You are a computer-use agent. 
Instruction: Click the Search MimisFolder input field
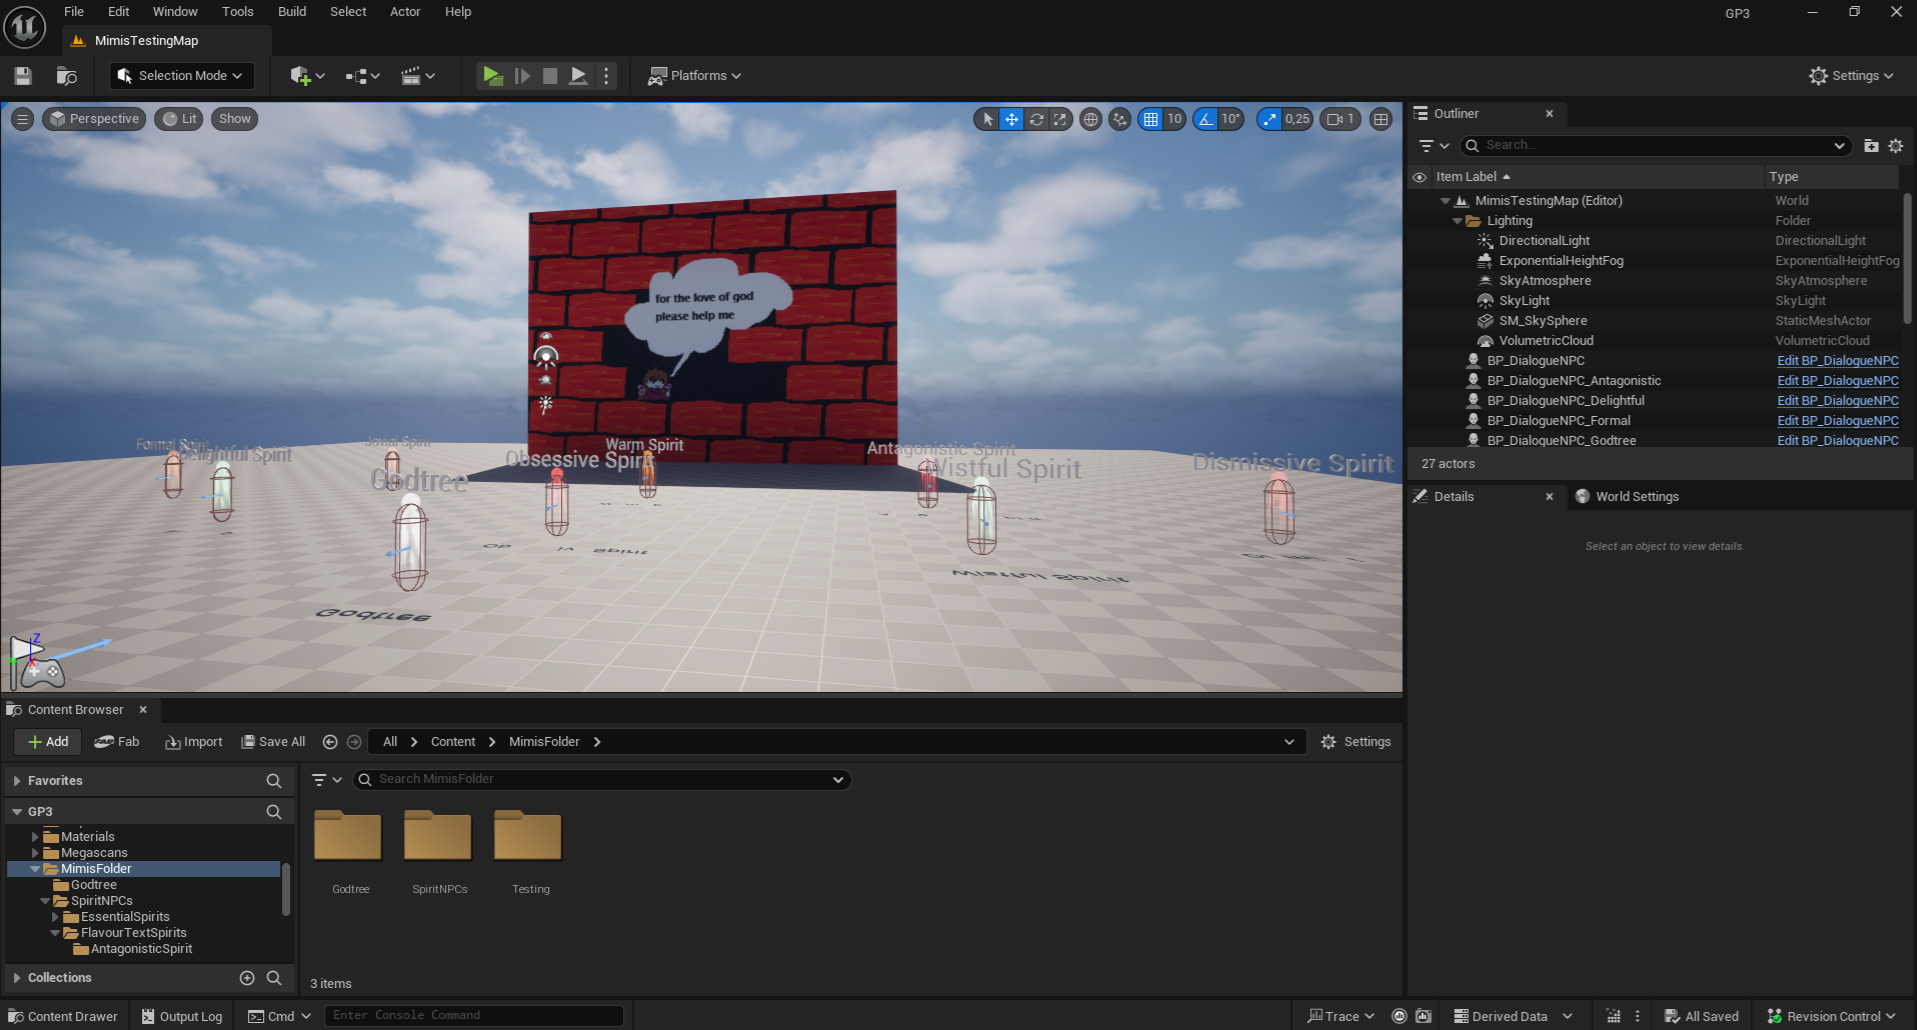[x=600, y=779]
